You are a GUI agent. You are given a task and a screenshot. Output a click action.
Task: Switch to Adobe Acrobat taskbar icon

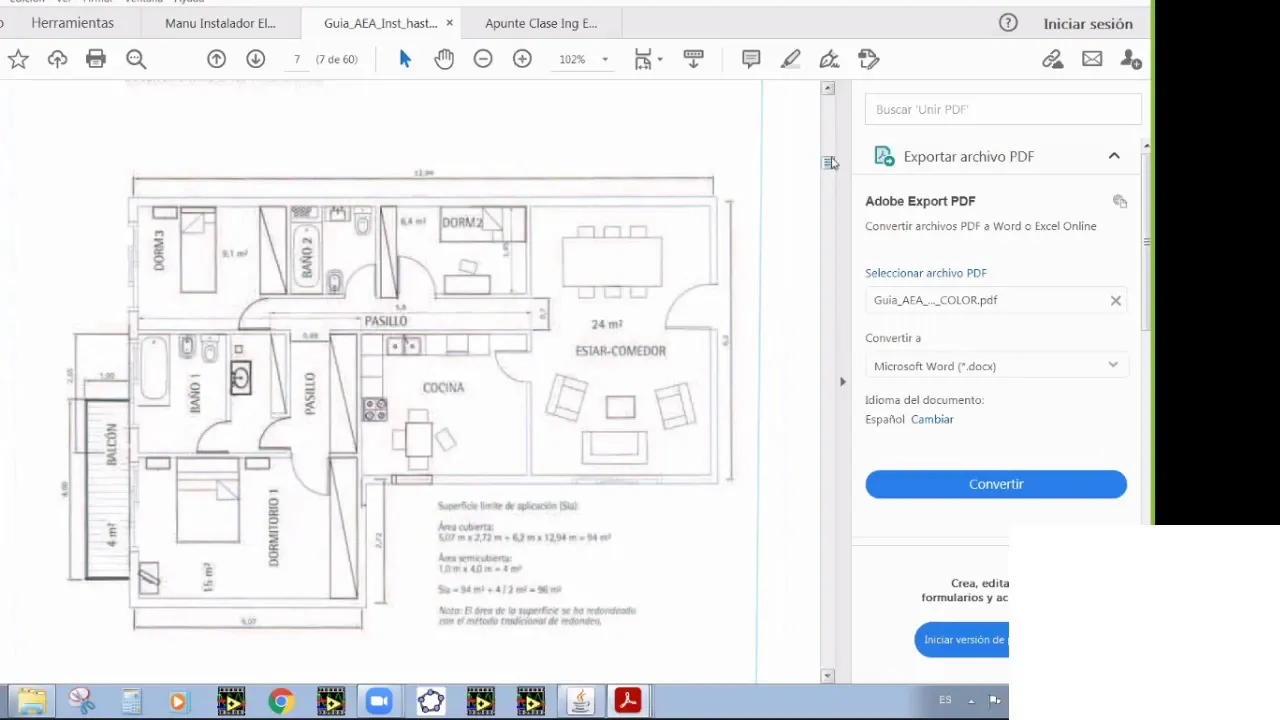(628, 701)
